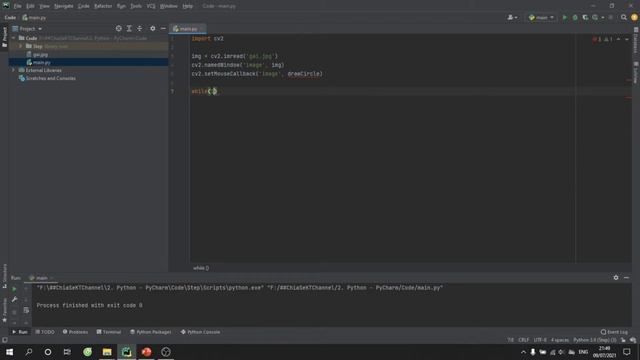
Task: Open the Navigate menu
Action: pos(64,6)
